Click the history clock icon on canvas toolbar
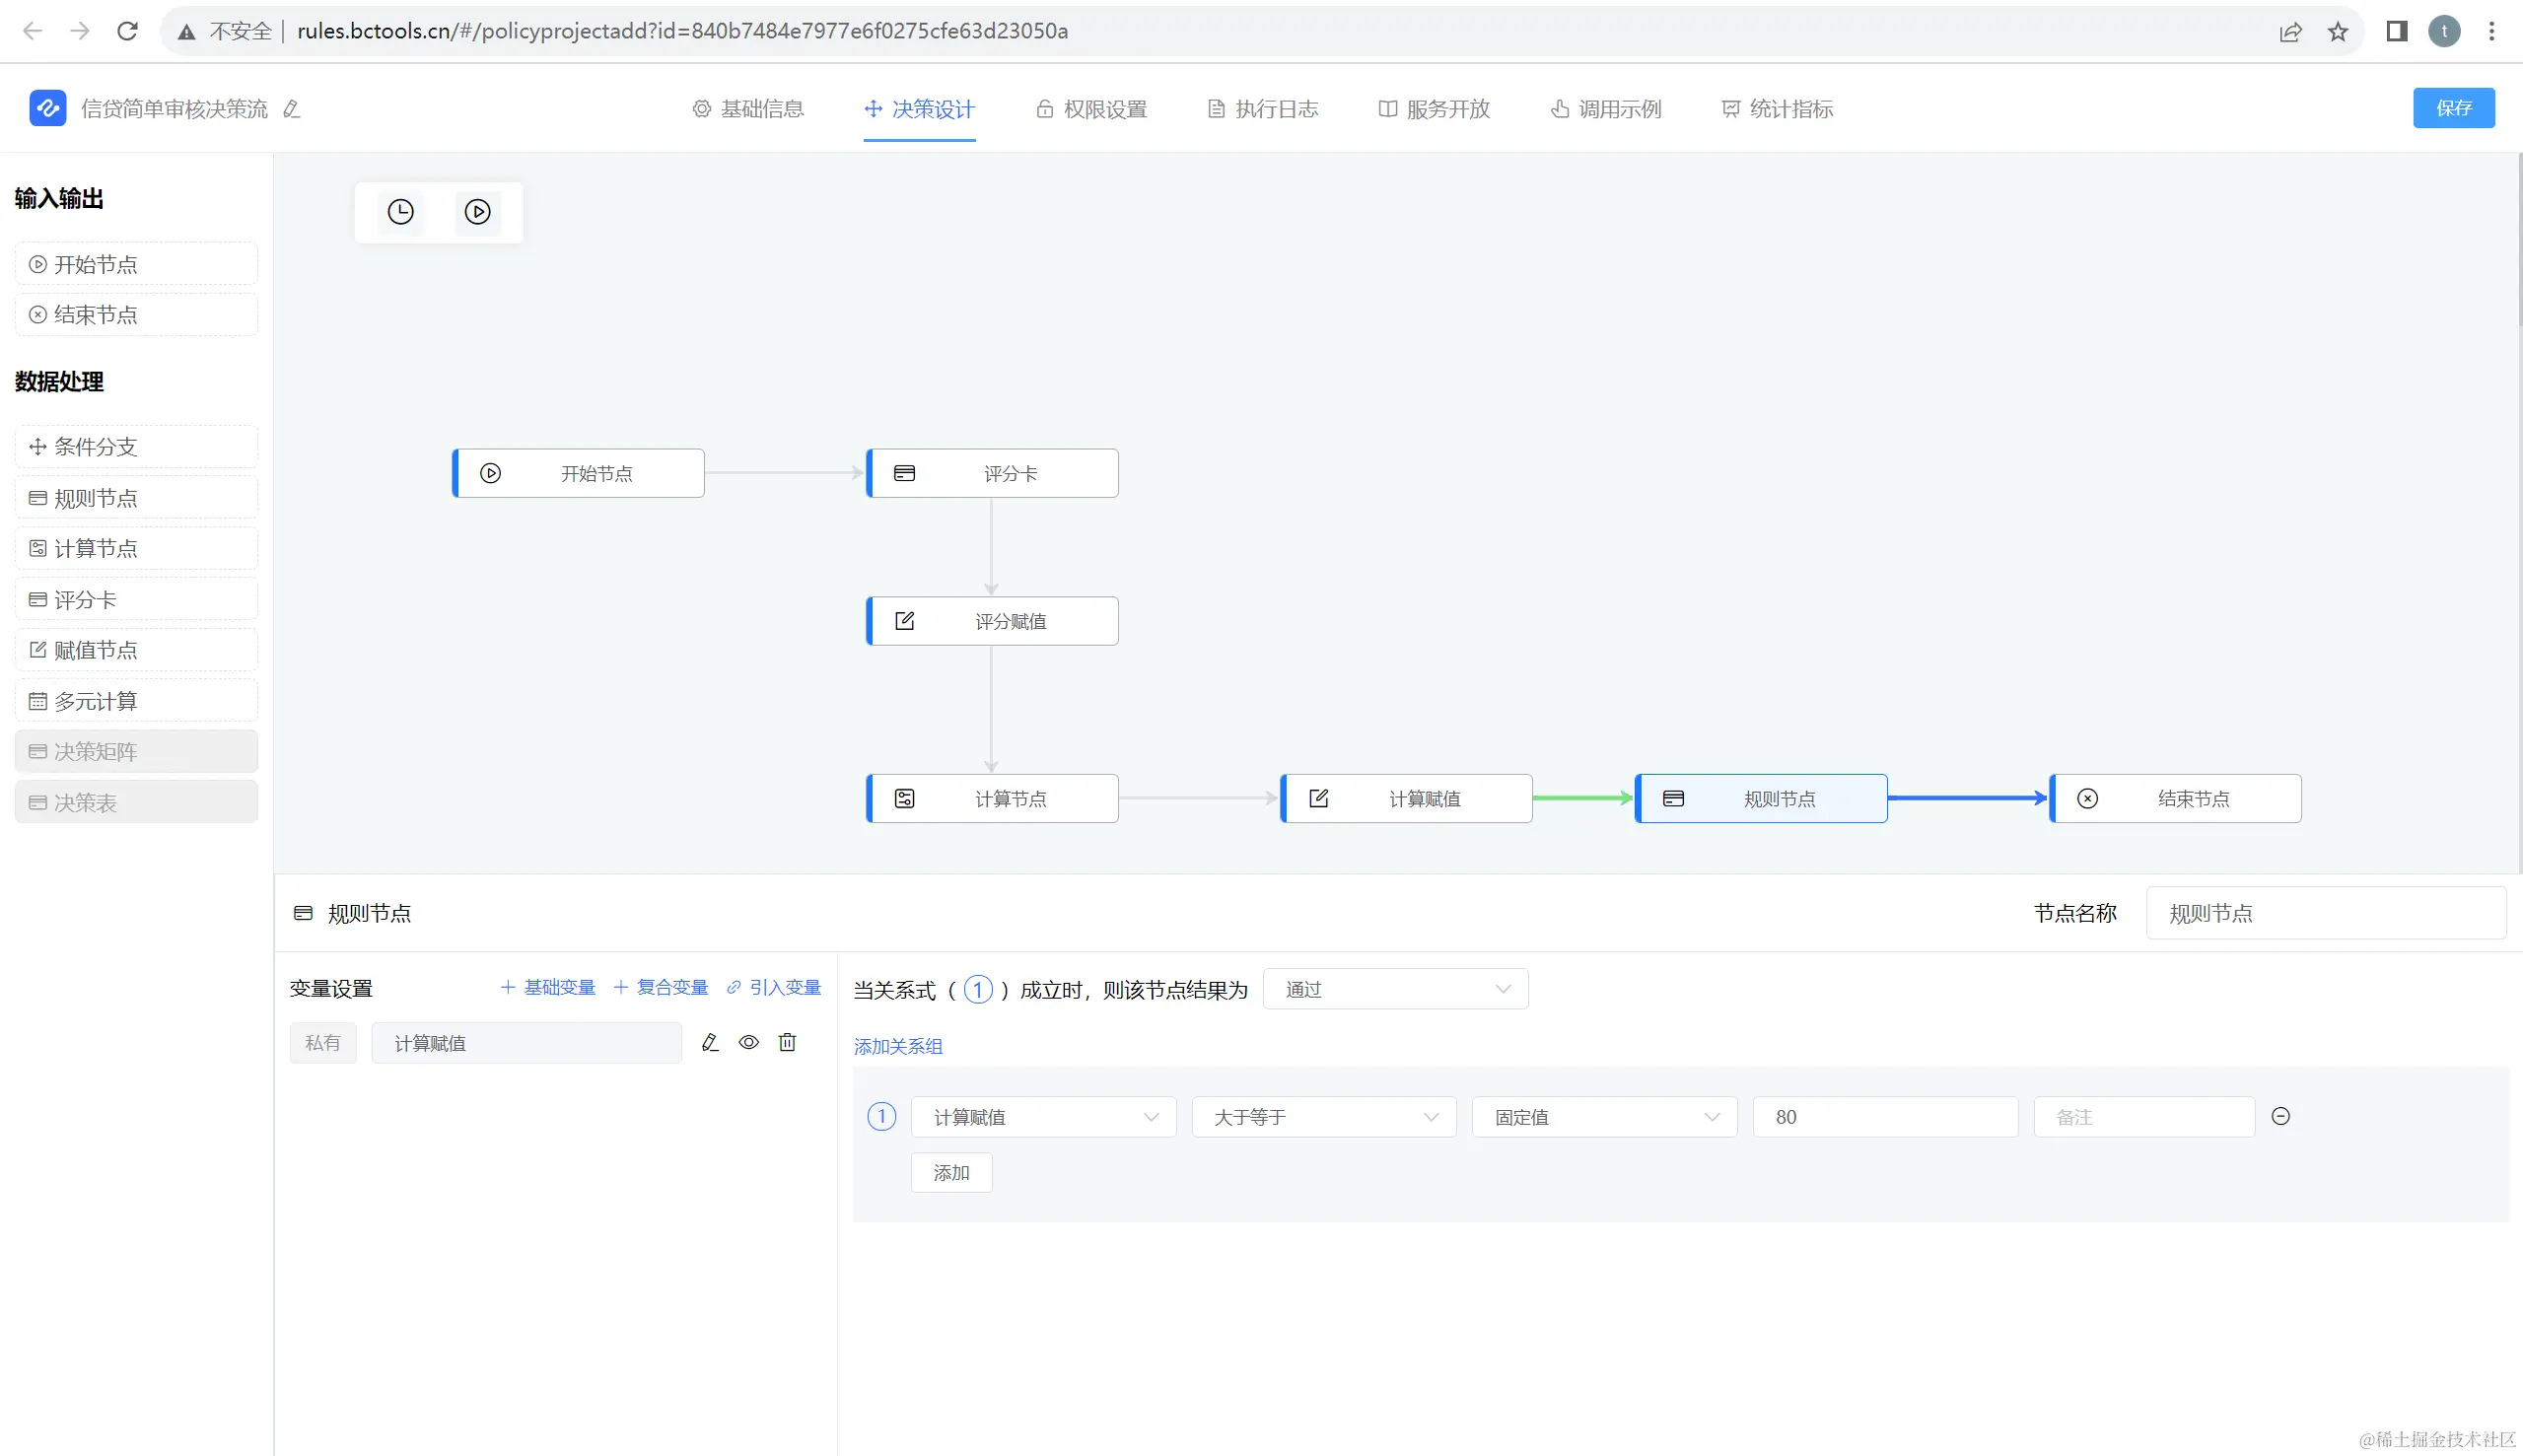 (x=400, y=212)
